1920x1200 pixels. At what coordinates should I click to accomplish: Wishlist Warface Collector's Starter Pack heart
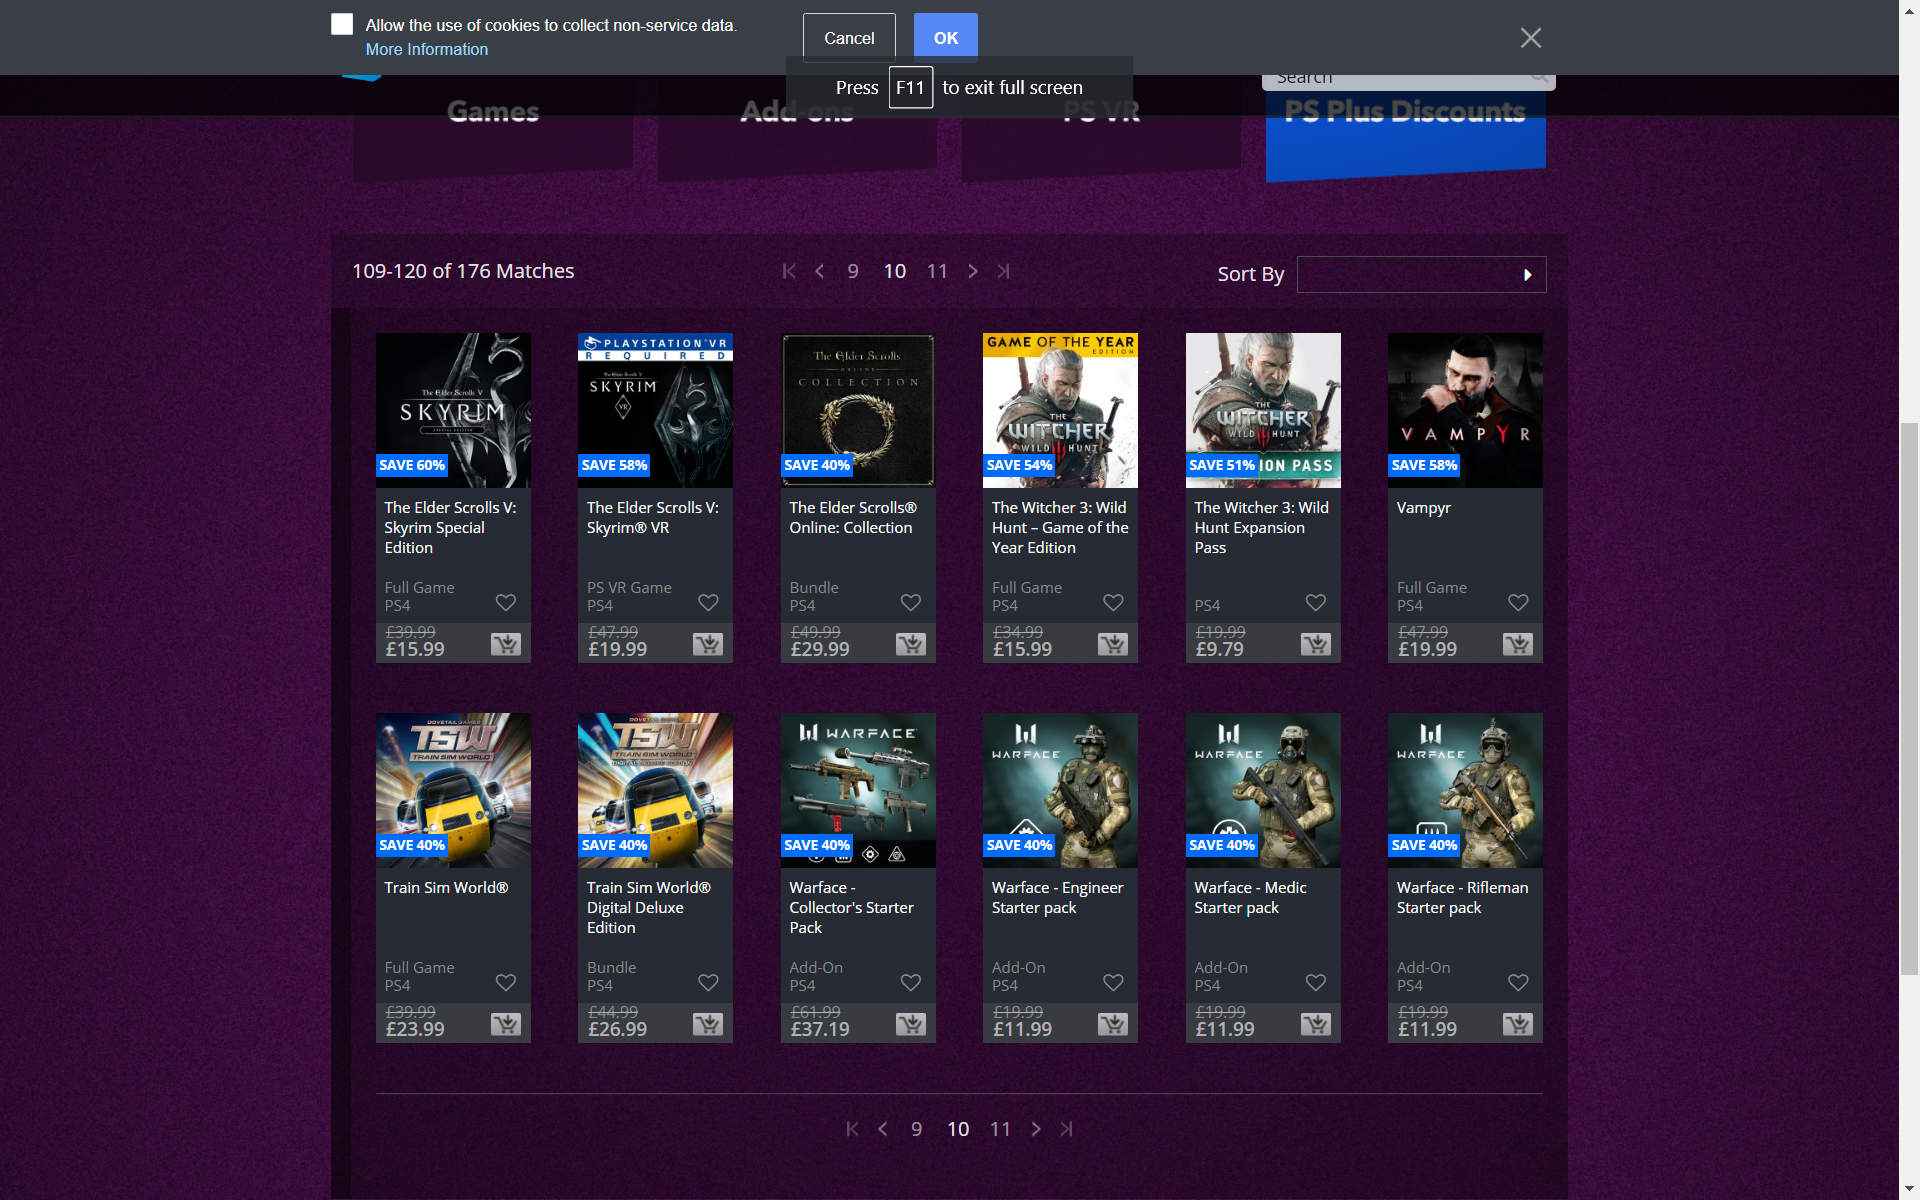pyautogui.click(x=911, y=982)
